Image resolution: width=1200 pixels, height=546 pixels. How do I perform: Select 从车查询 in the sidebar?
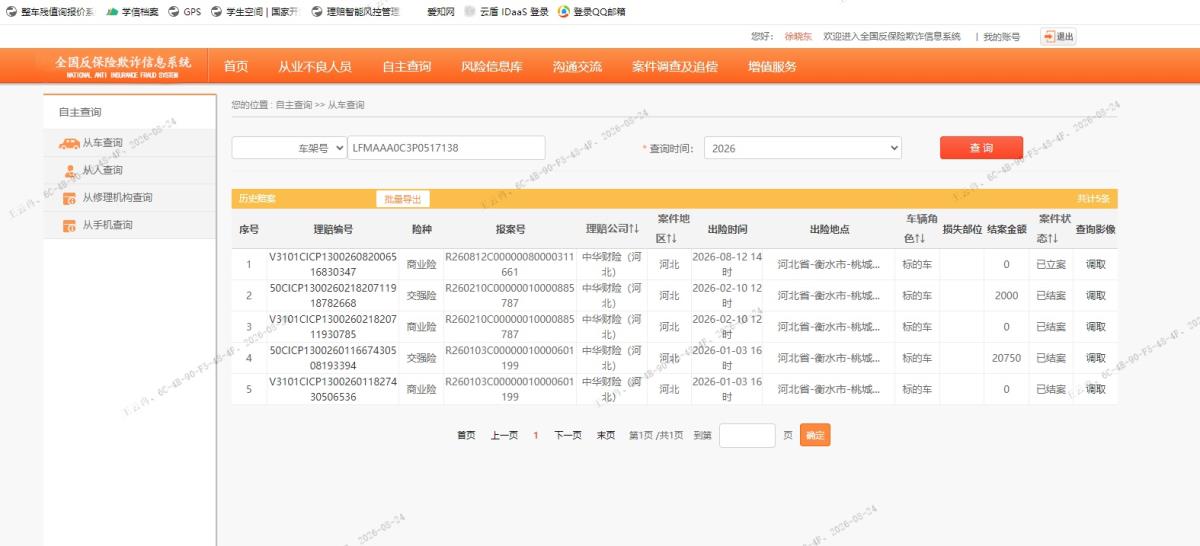pos(103,143)
